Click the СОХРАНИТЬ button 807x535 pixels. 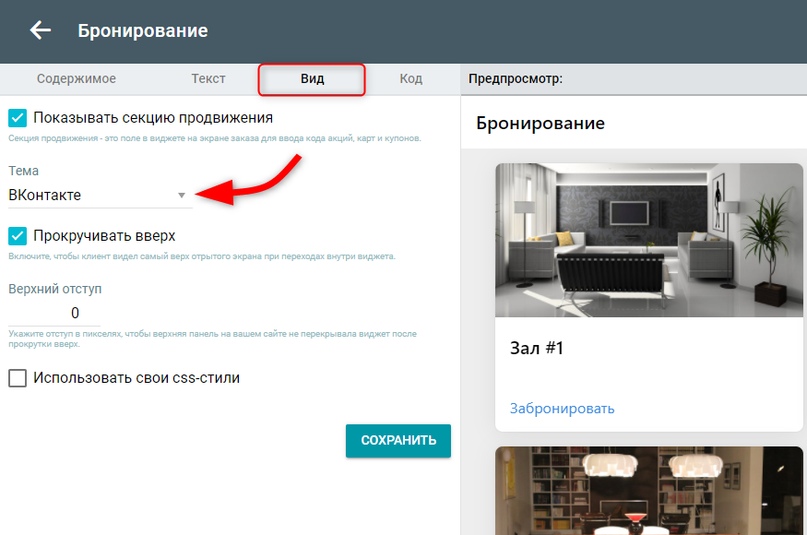[x=398, y=440]
